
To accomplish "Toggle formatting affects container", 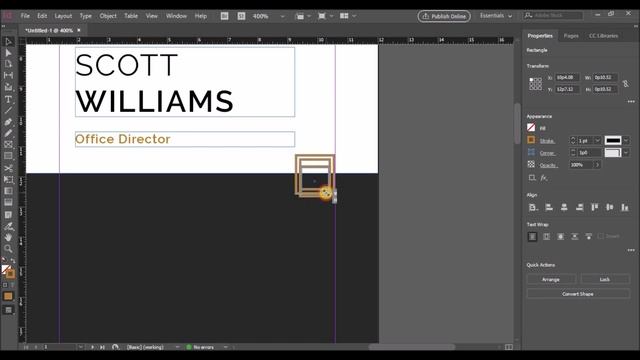I will pos(5,285).
